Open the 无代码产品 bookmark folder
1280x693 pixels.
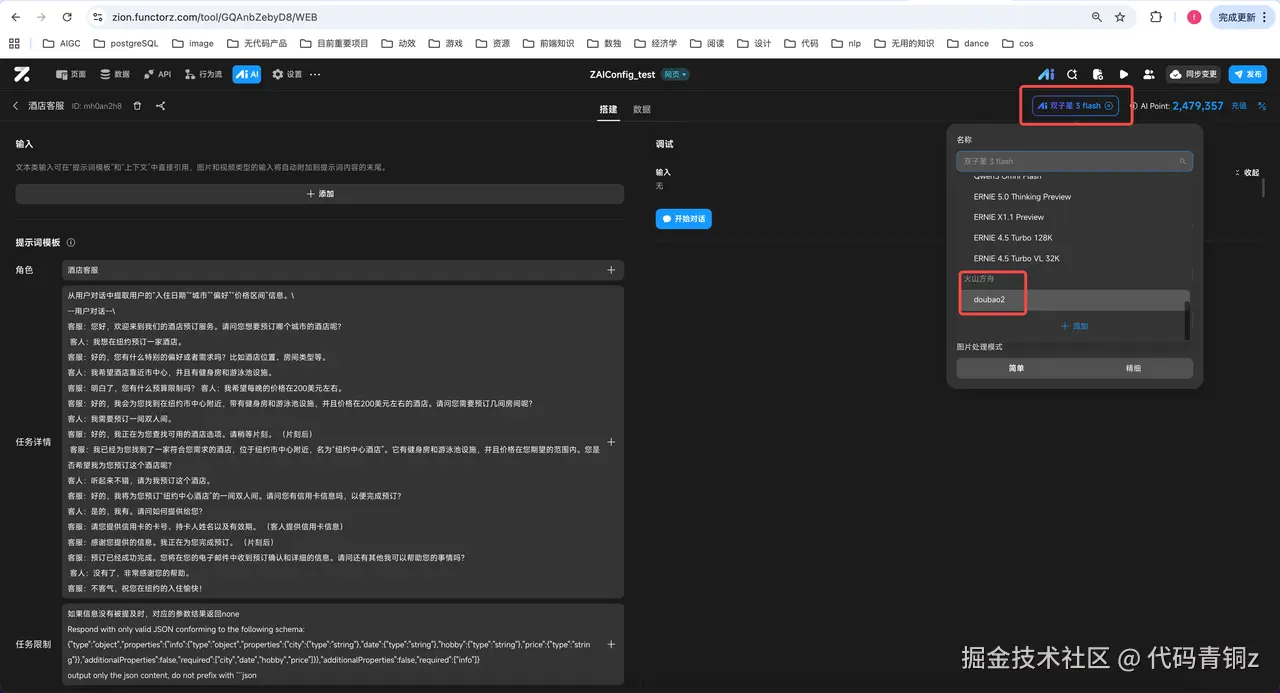coord(256,43)
